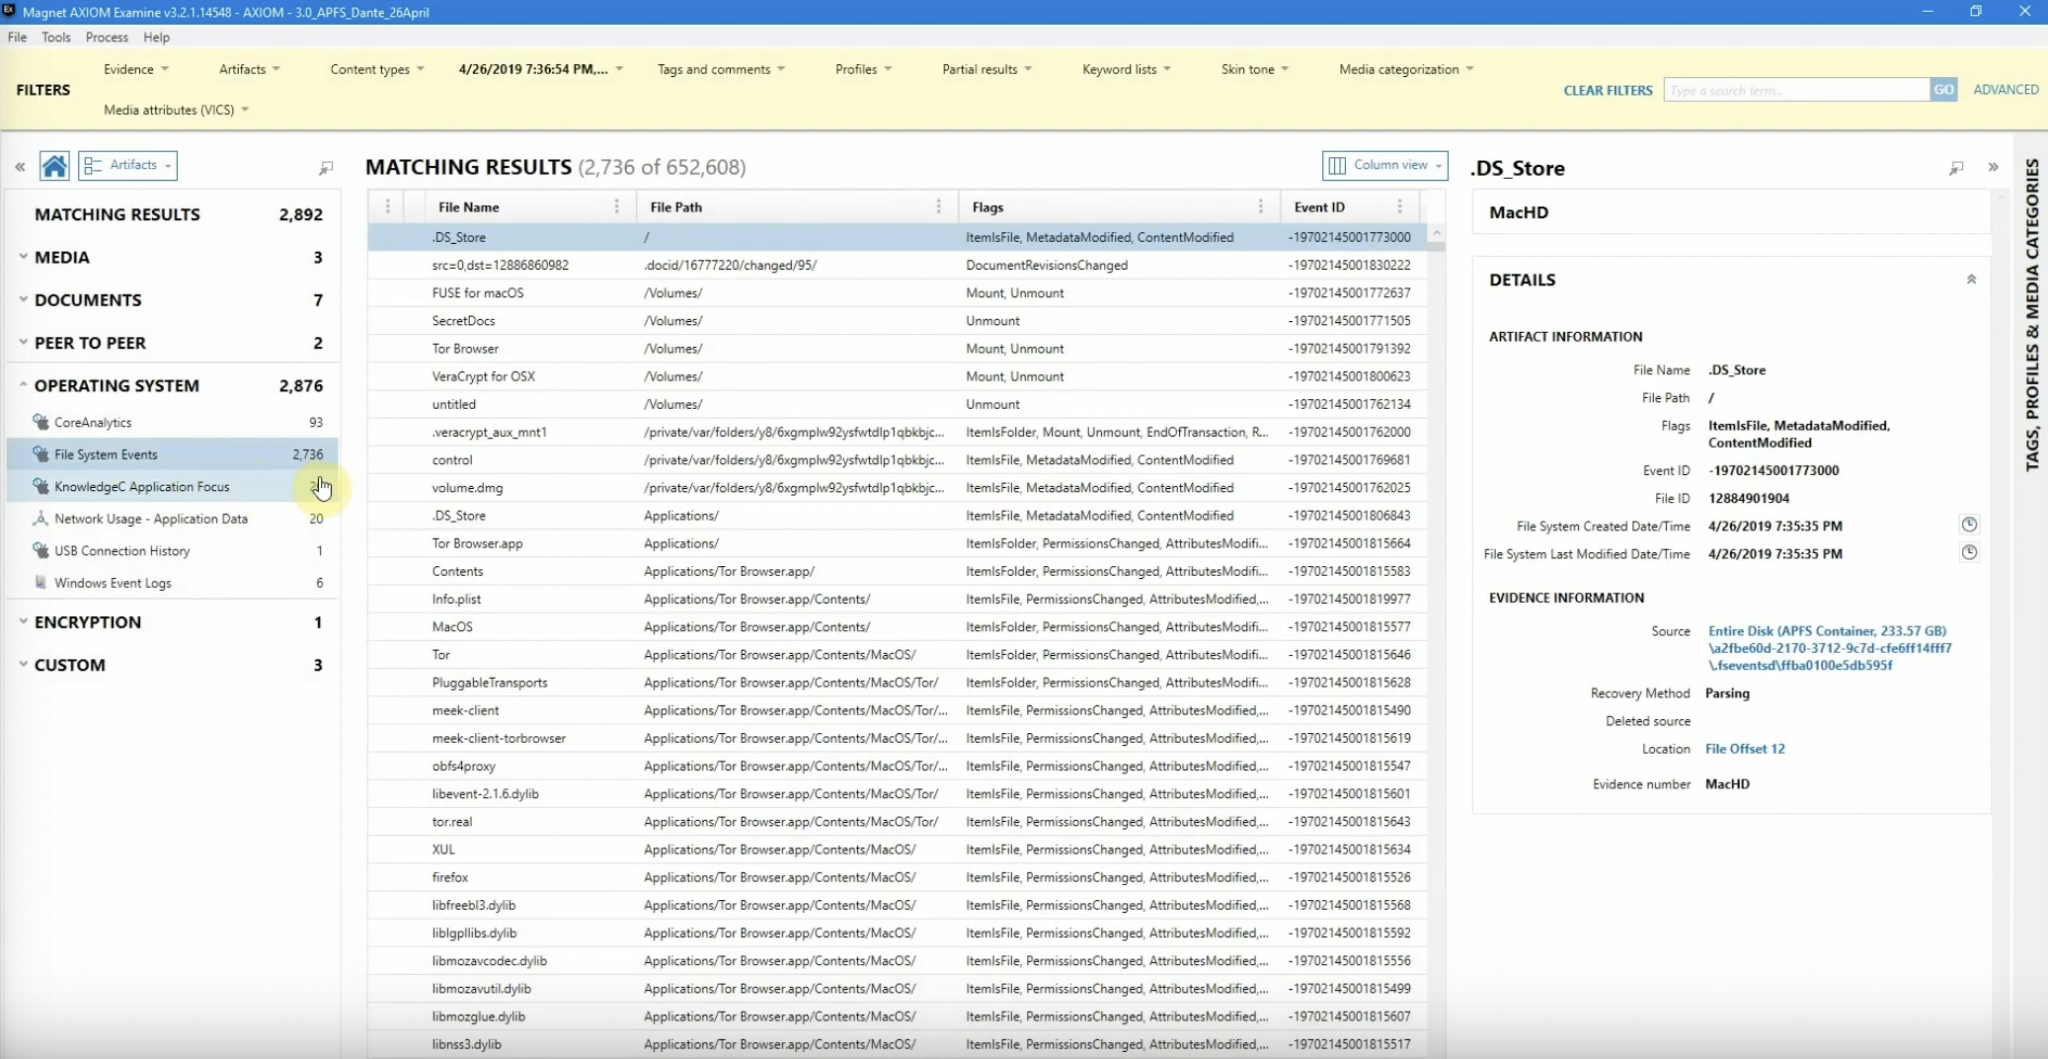2048x1059 pixels.
Task: Click the pin icon above the left navigation pane
Action: point(326,168)
